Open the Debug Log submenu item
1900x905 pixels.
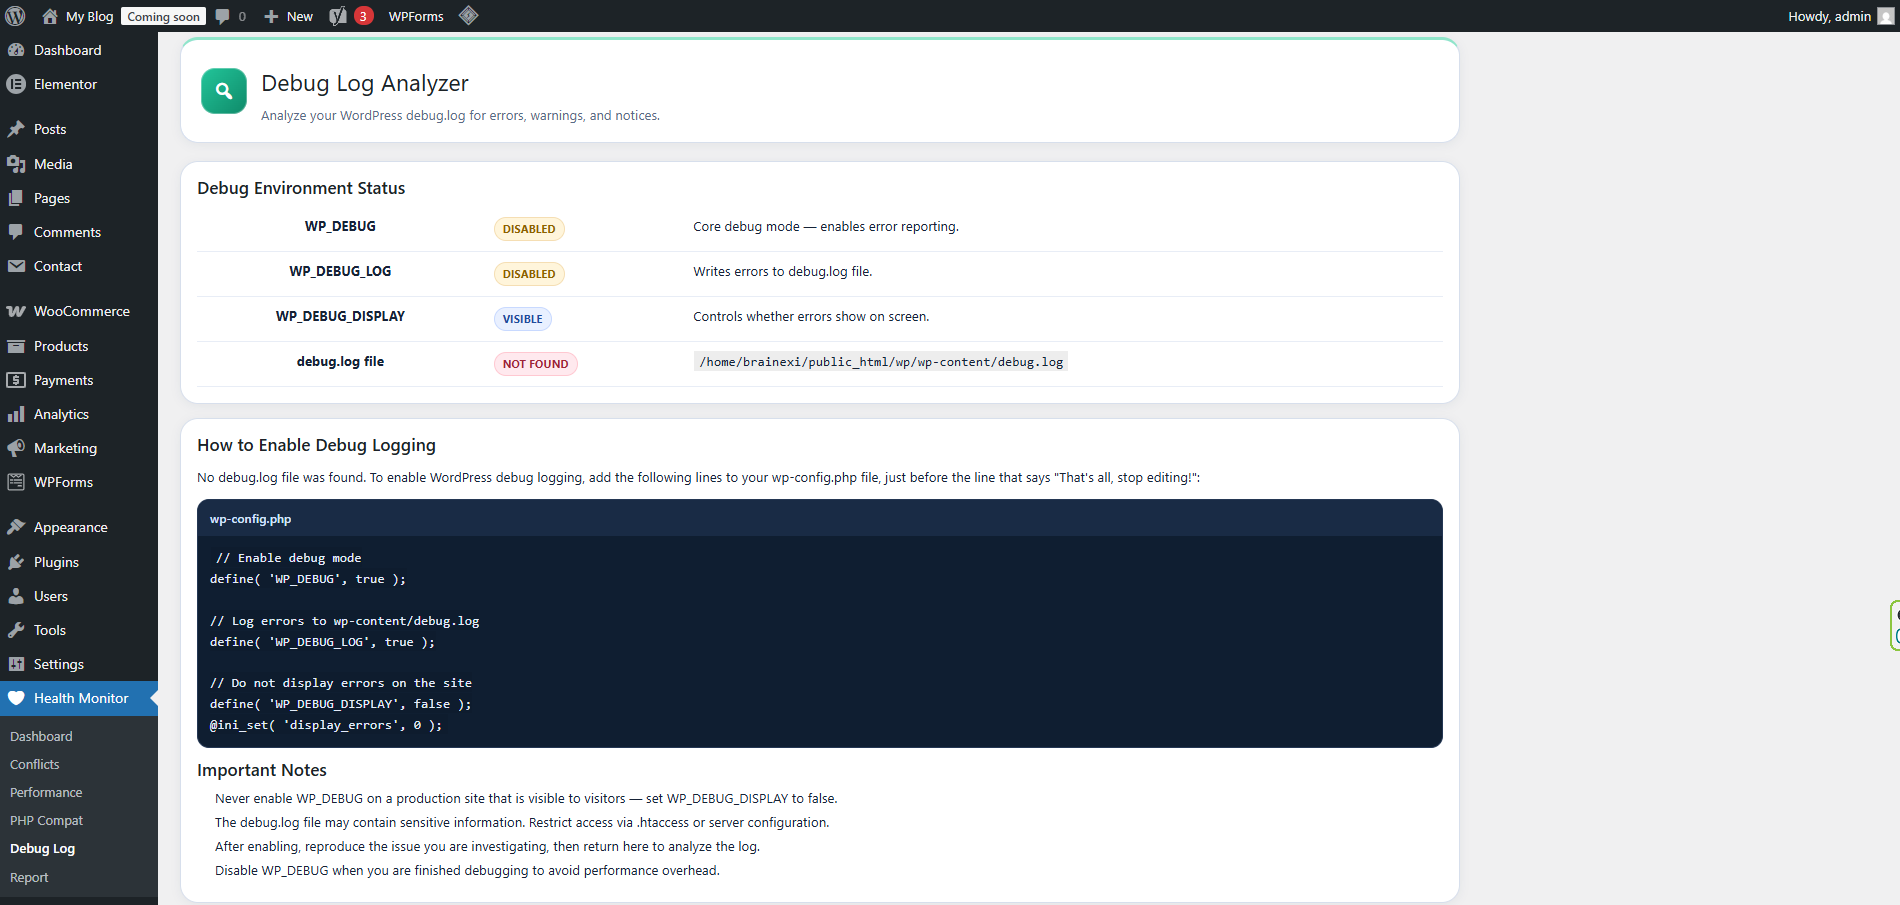tap(42, 848)
